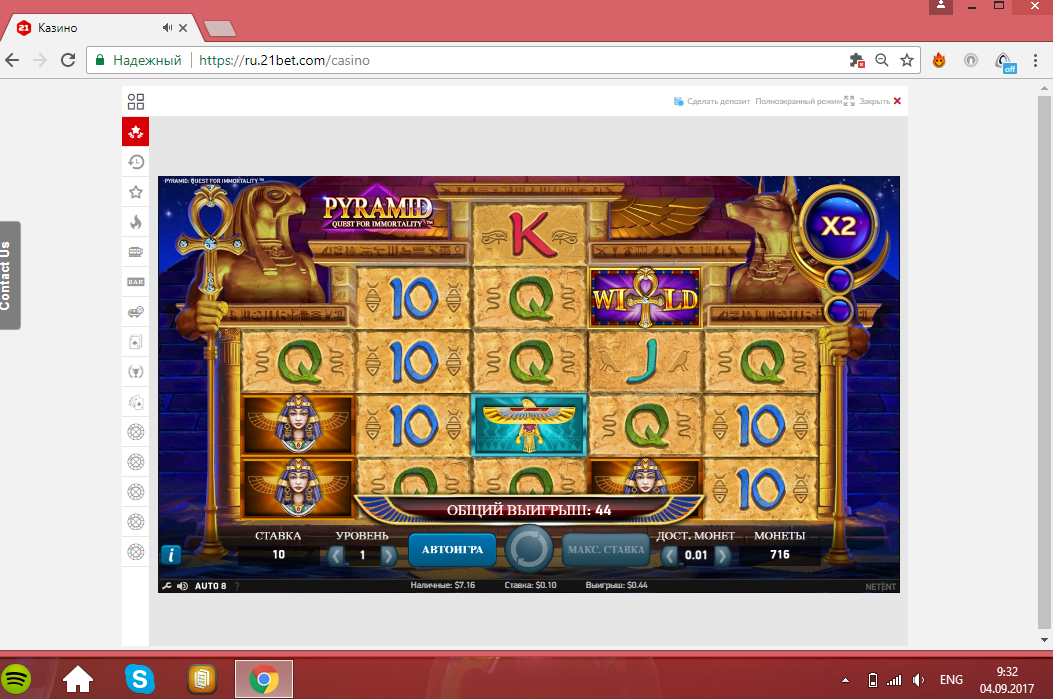Decrease coin value with left arrow
The image size is (1053, 699).
[x=670, y=555]
